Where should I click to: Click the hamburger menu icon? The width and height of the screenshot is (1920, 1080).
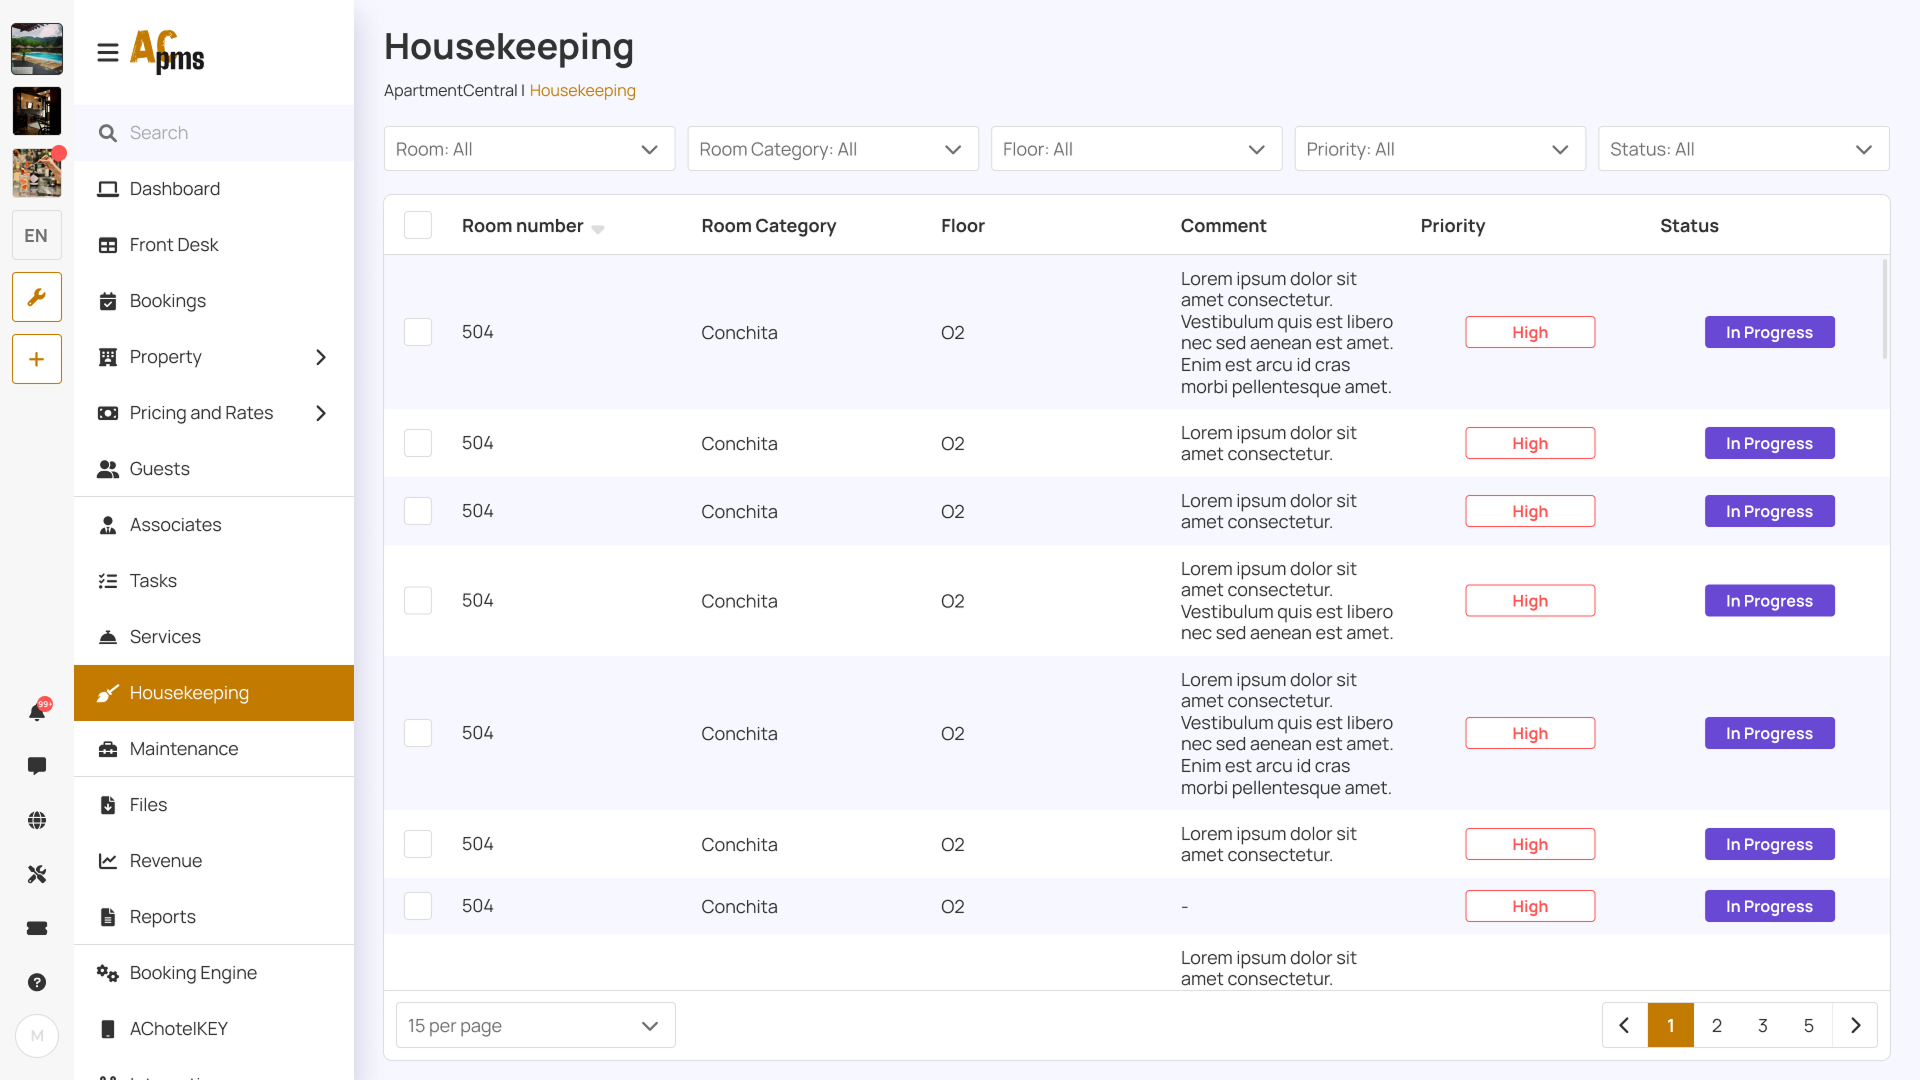tap(108, 52)
